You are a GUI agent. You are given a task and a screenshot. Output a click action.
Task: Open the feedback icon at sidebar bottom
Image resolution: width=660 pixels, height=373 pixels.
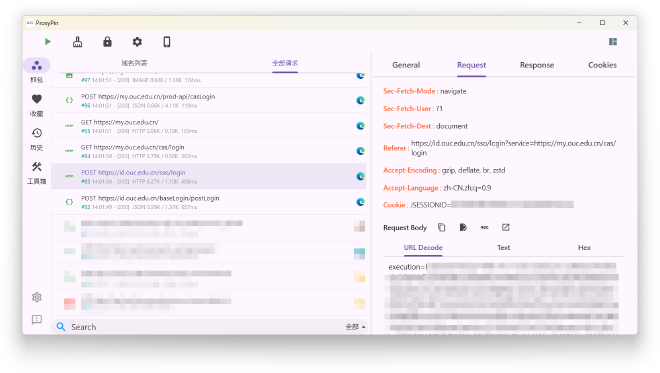[37, 320]
